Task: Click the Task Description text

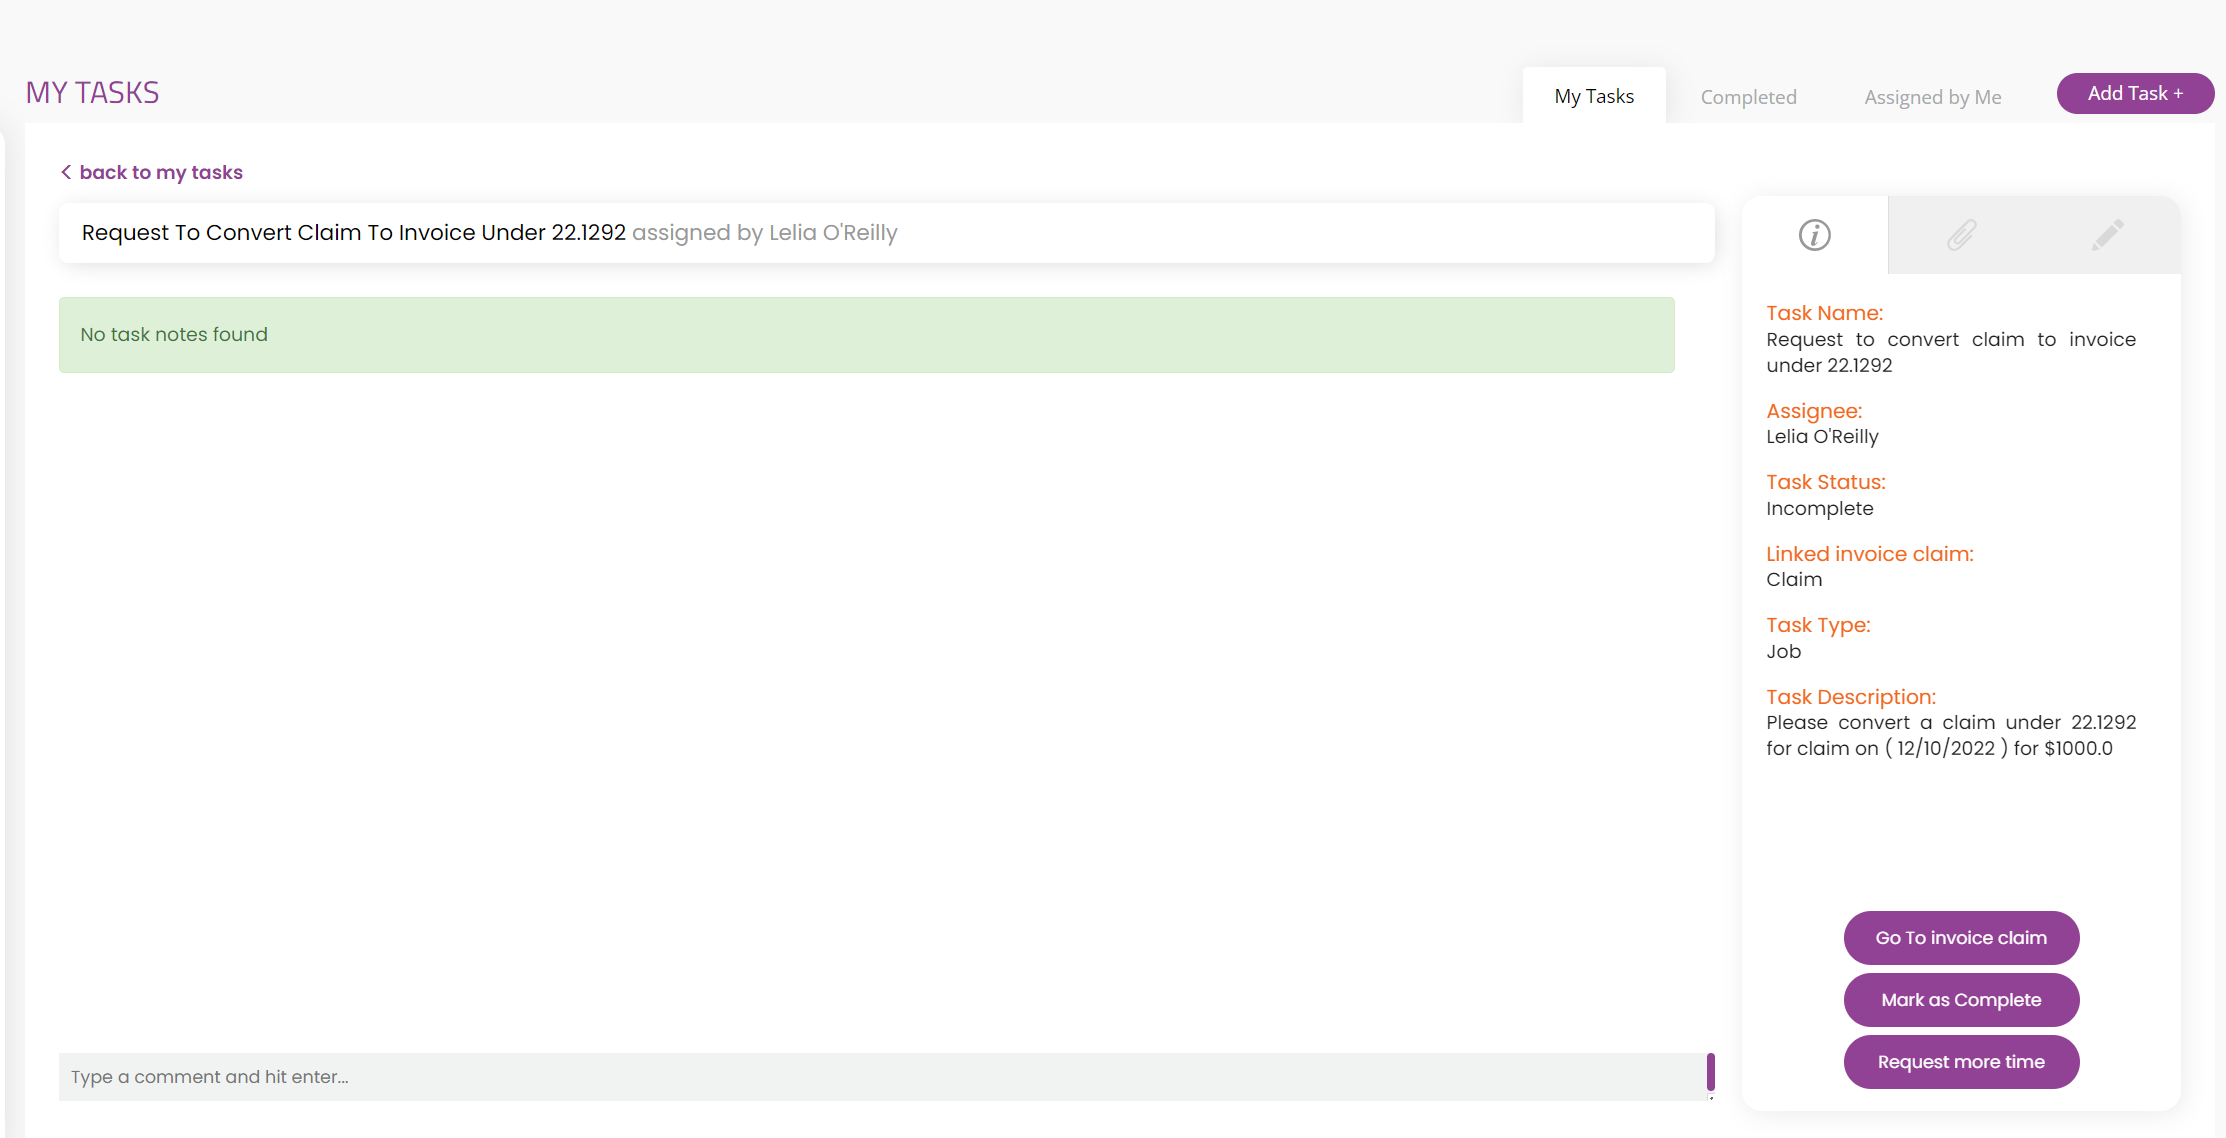Action: click(x=1950, y=735)
